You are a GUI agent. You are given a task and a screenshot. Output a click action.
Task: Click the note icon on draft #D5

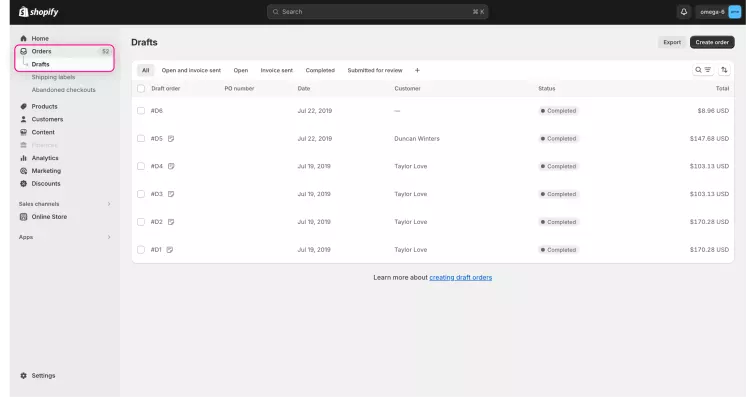pos(171,139)
